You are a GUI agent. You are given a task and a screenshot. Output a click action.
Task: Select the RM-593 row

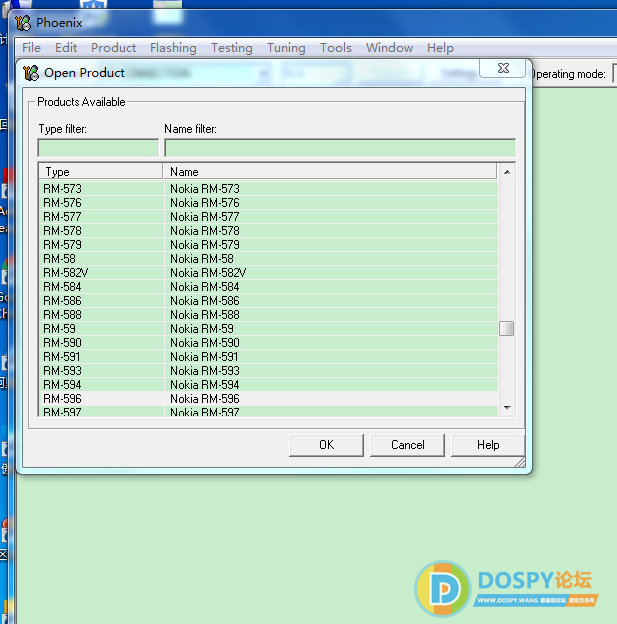point(268,370)
